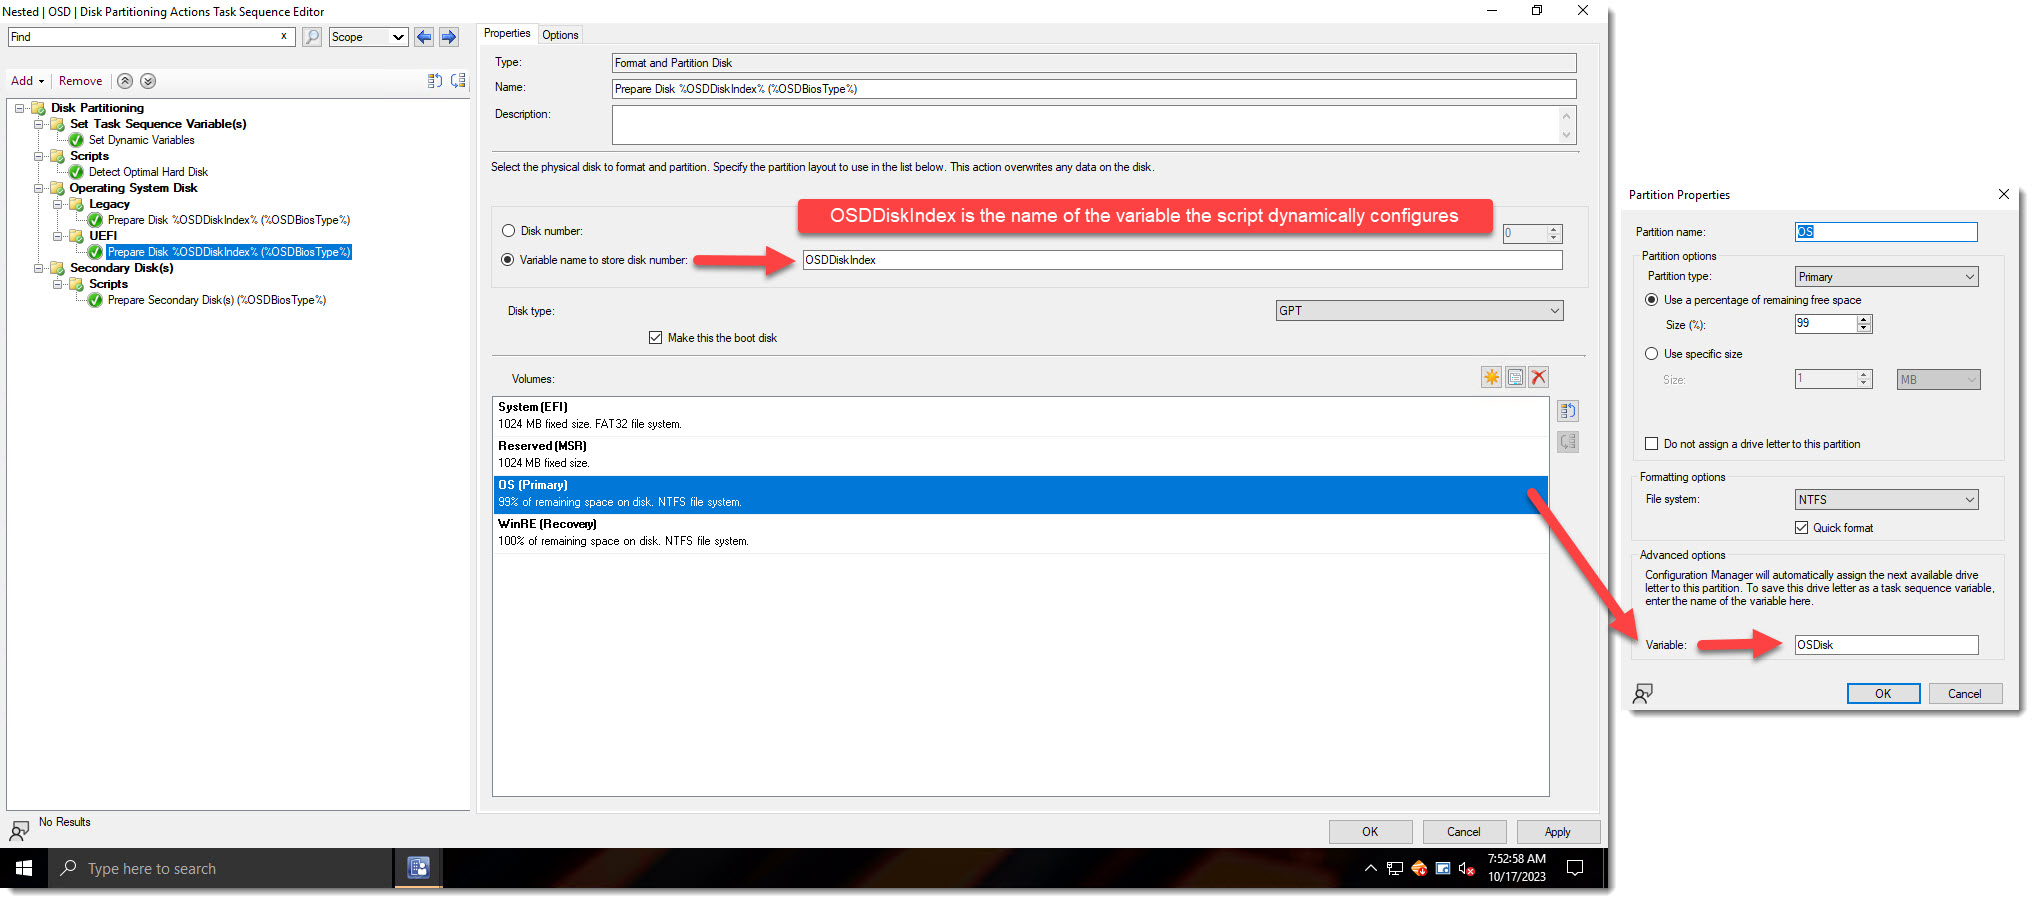Collapse the Legacy group

click(x=58, y=204)
